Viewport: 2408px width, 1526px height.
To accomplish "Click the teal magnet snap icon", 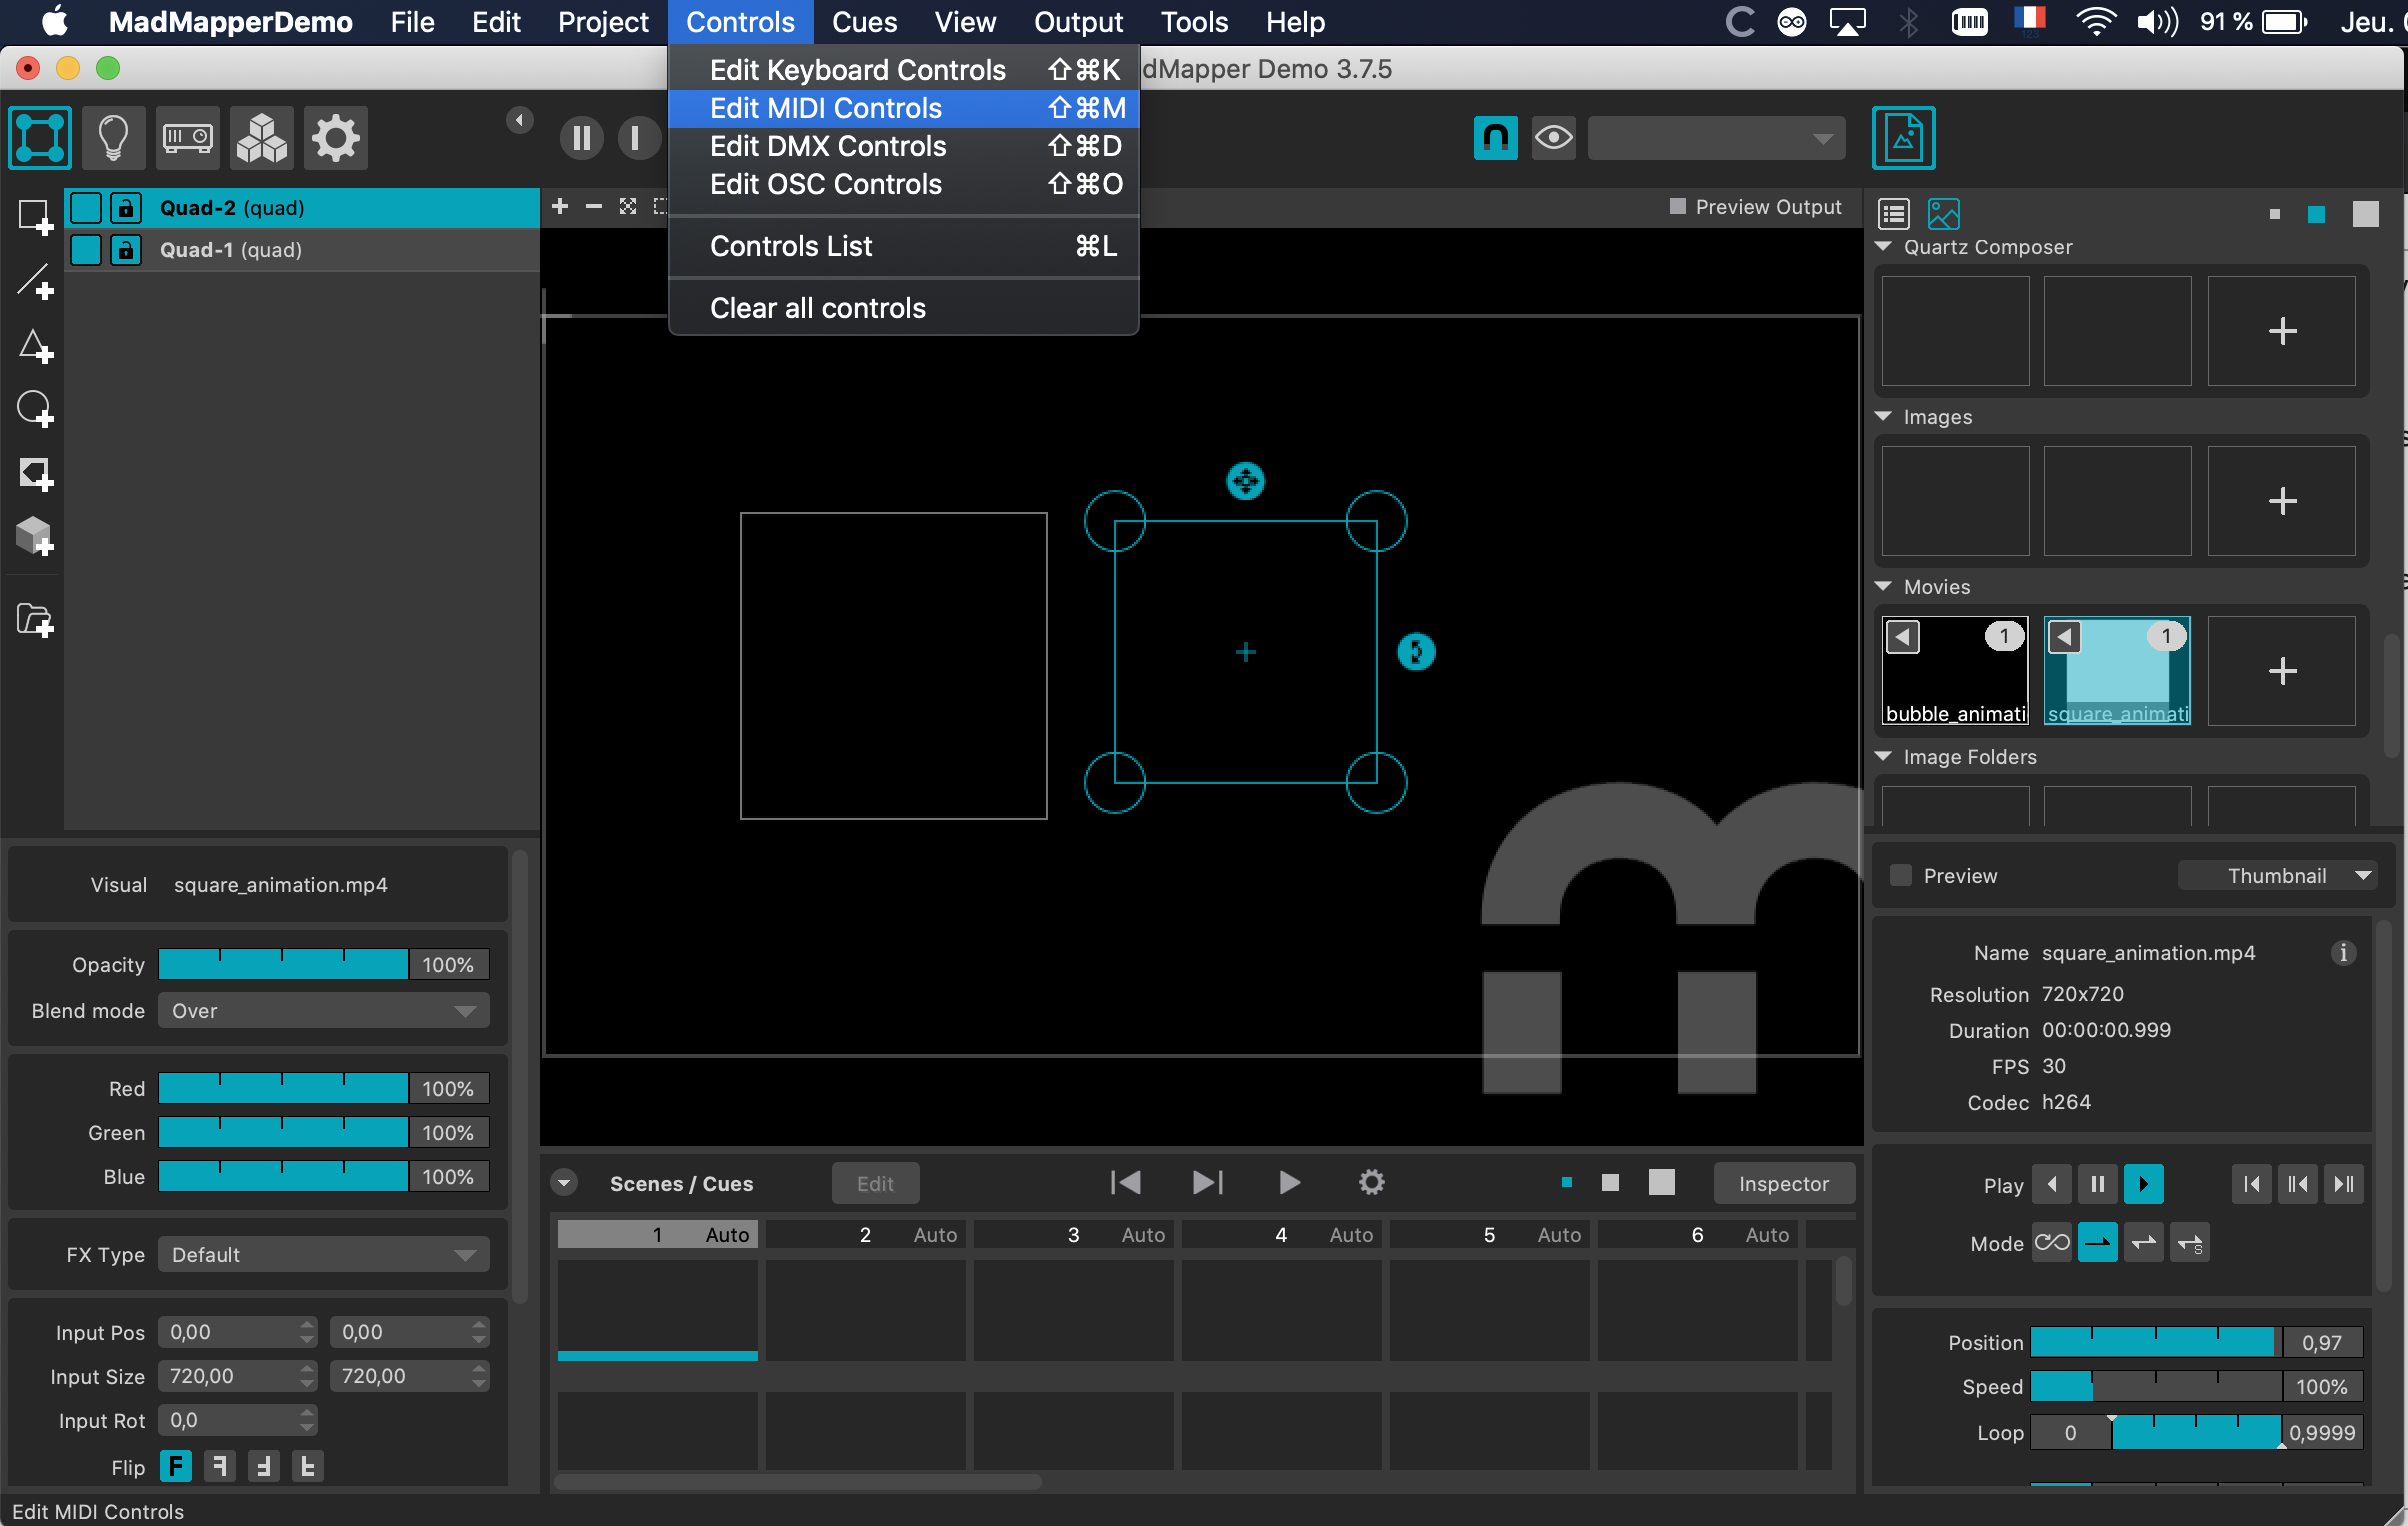I will tap(1495, 138).
